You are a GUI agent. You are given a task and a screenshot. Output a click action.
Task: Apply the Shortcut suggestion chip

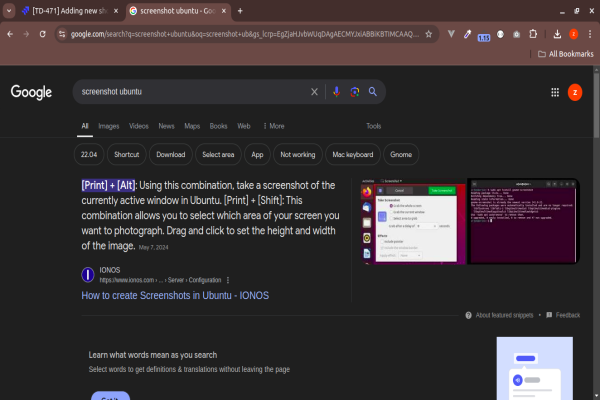[x=127, y=155]
